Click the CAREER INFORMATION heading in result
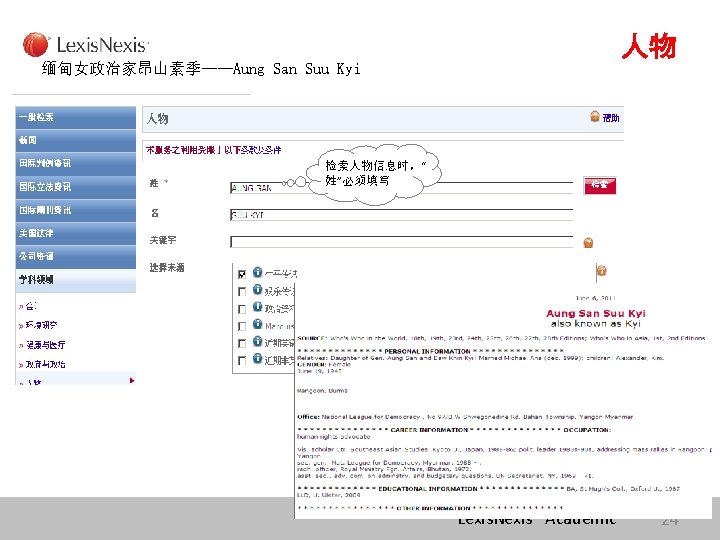The width and height of the screenshot is (720, 540). click(429, 430)
